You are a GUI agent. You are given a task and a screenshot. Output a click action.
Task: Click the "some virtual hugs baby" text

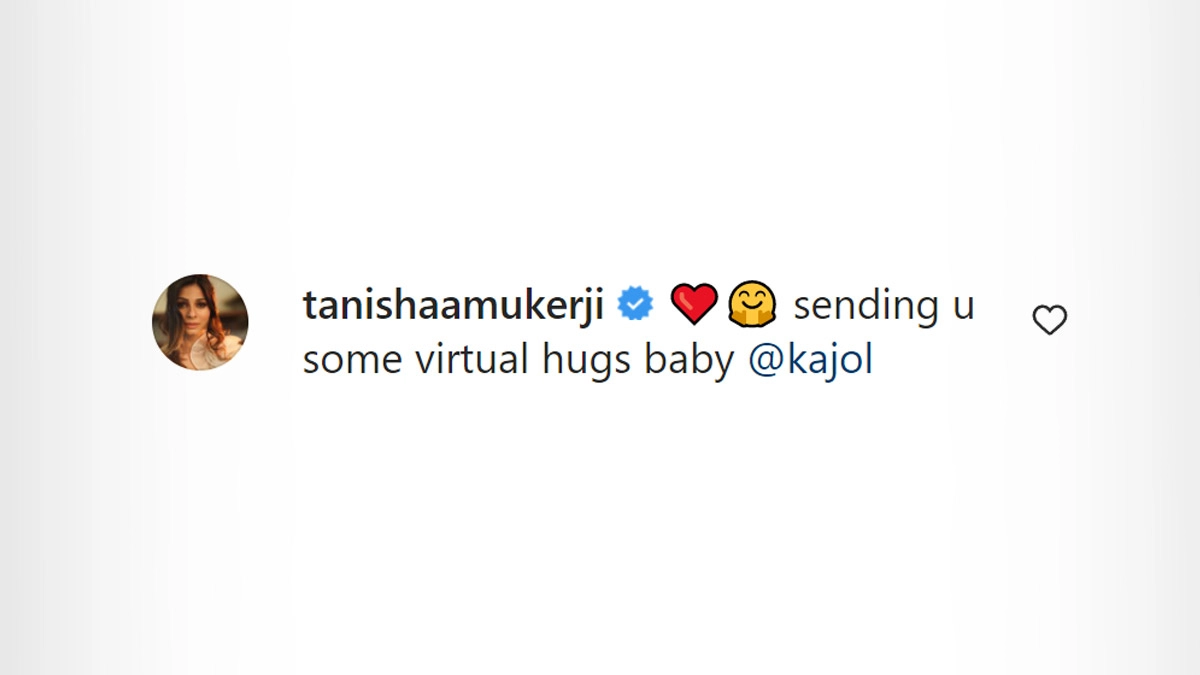tap(518, 361)
